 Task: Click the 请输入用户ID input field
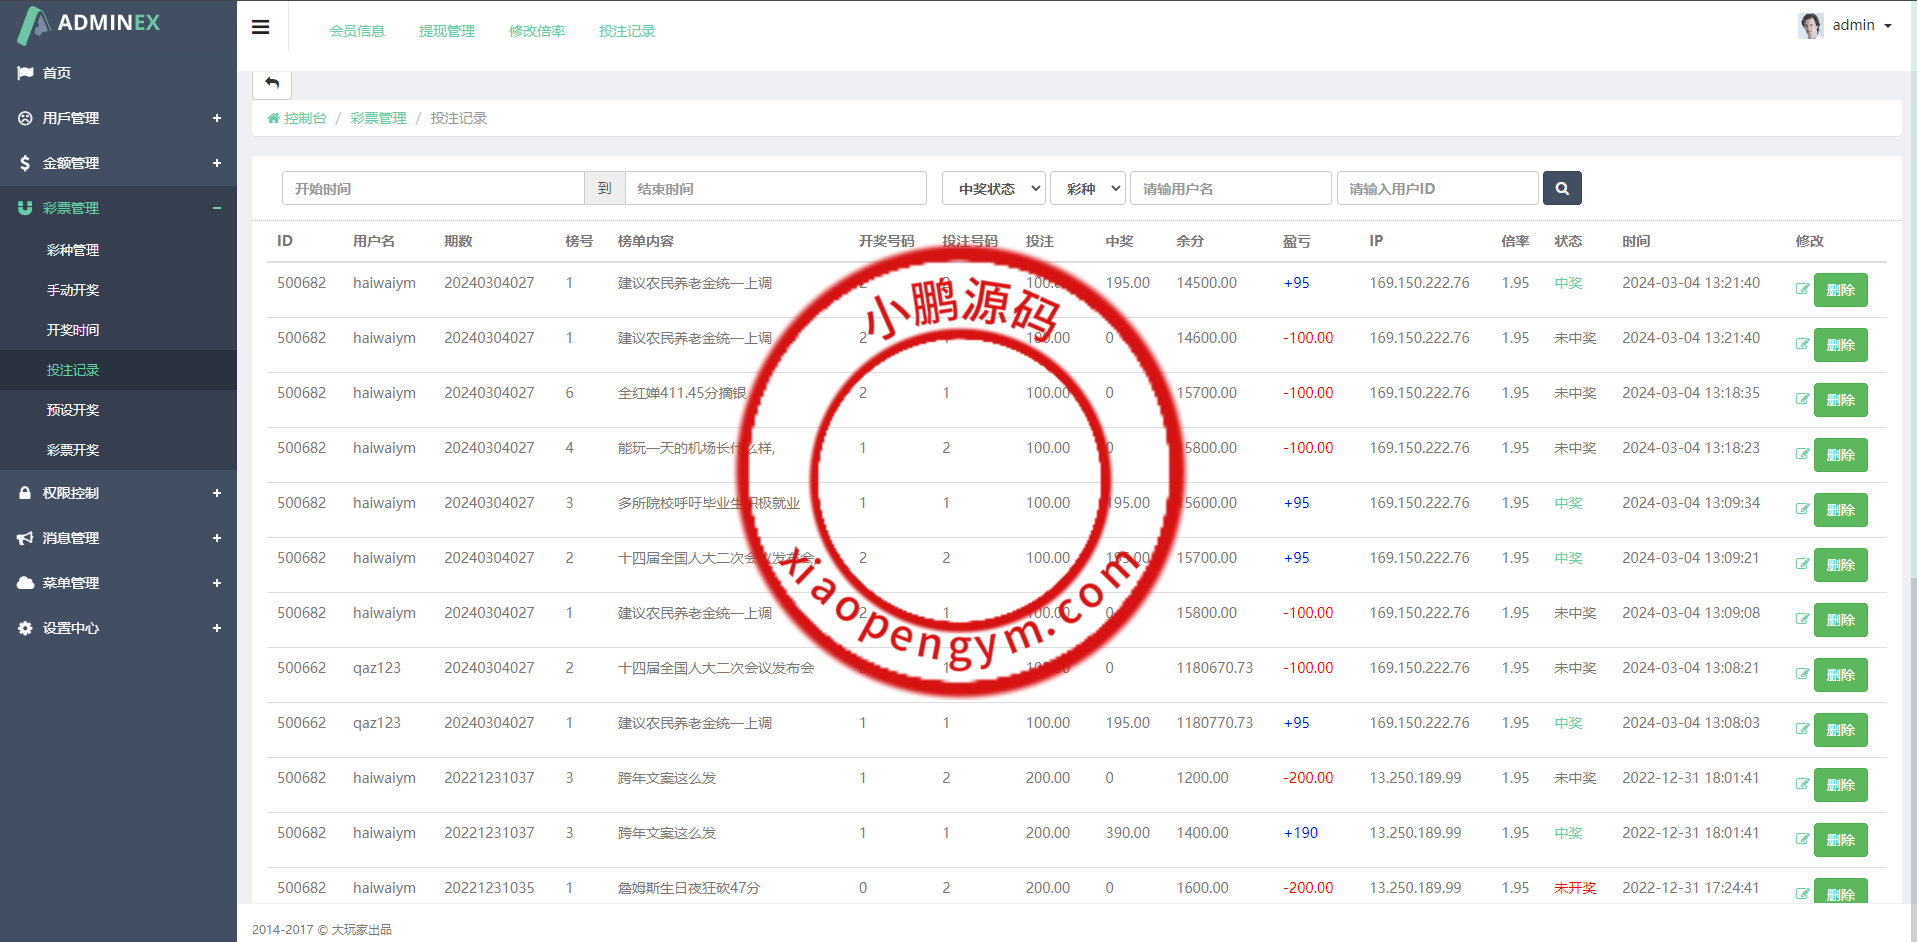tap(1437, 188)
